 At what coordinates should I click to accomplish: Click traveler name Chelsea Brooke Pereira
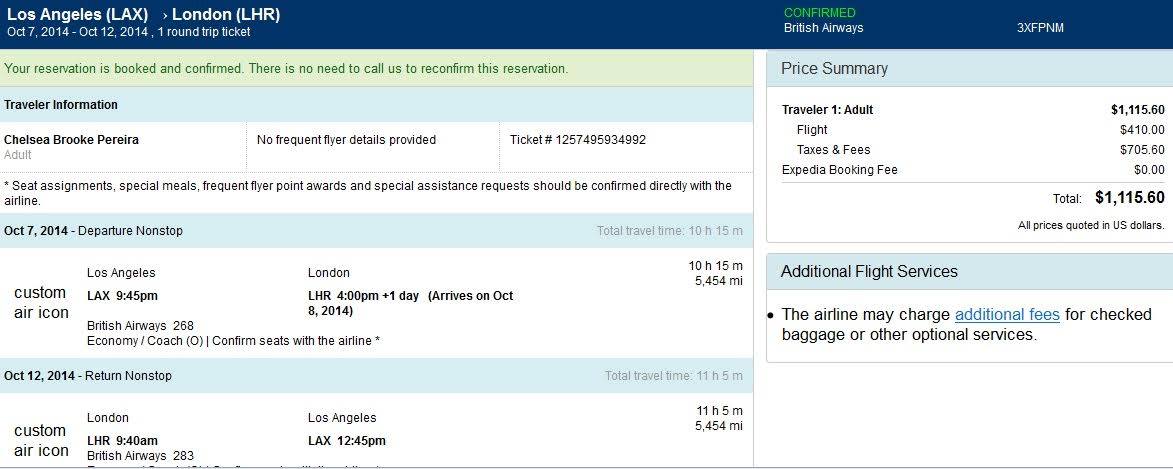click(71, 140)
